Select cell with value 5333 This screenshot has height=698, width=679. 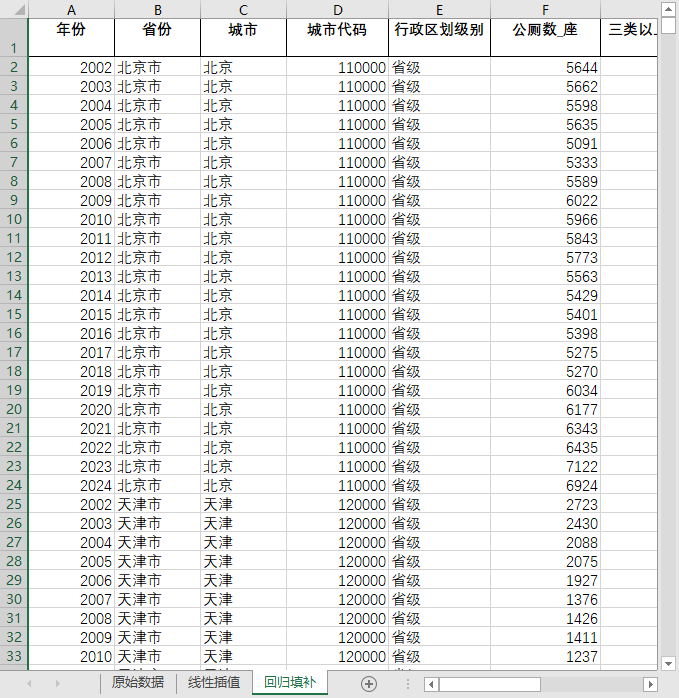click(545, 162)
